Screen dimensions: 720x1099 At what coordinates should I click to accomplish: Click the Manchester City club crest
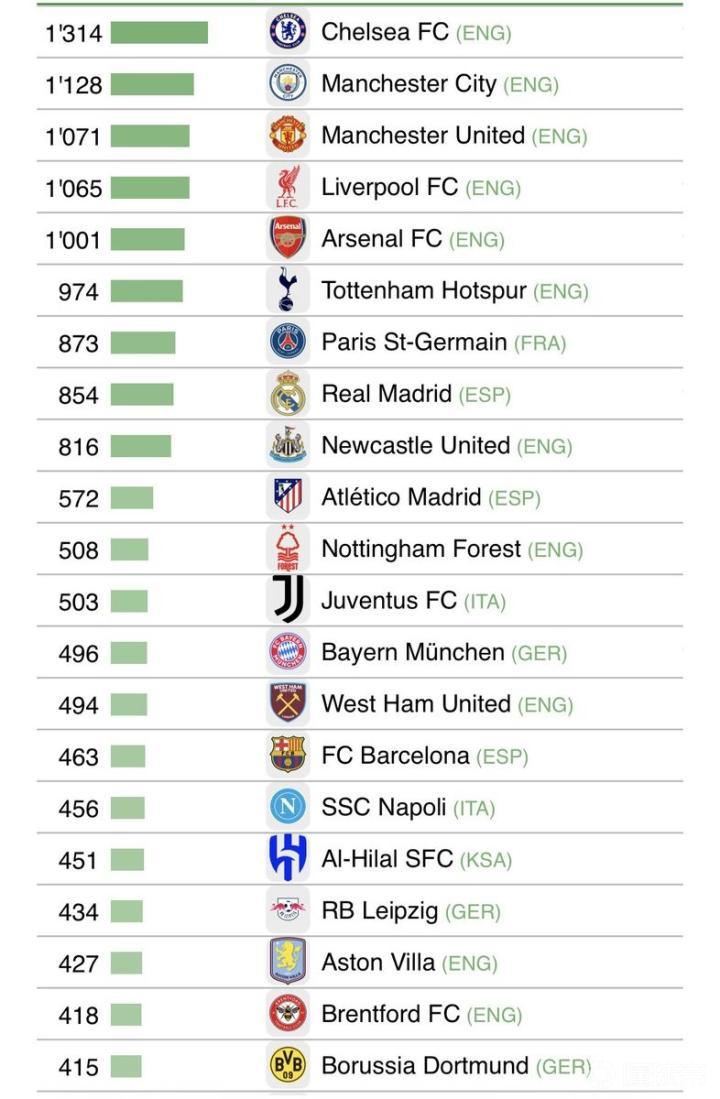288,84
